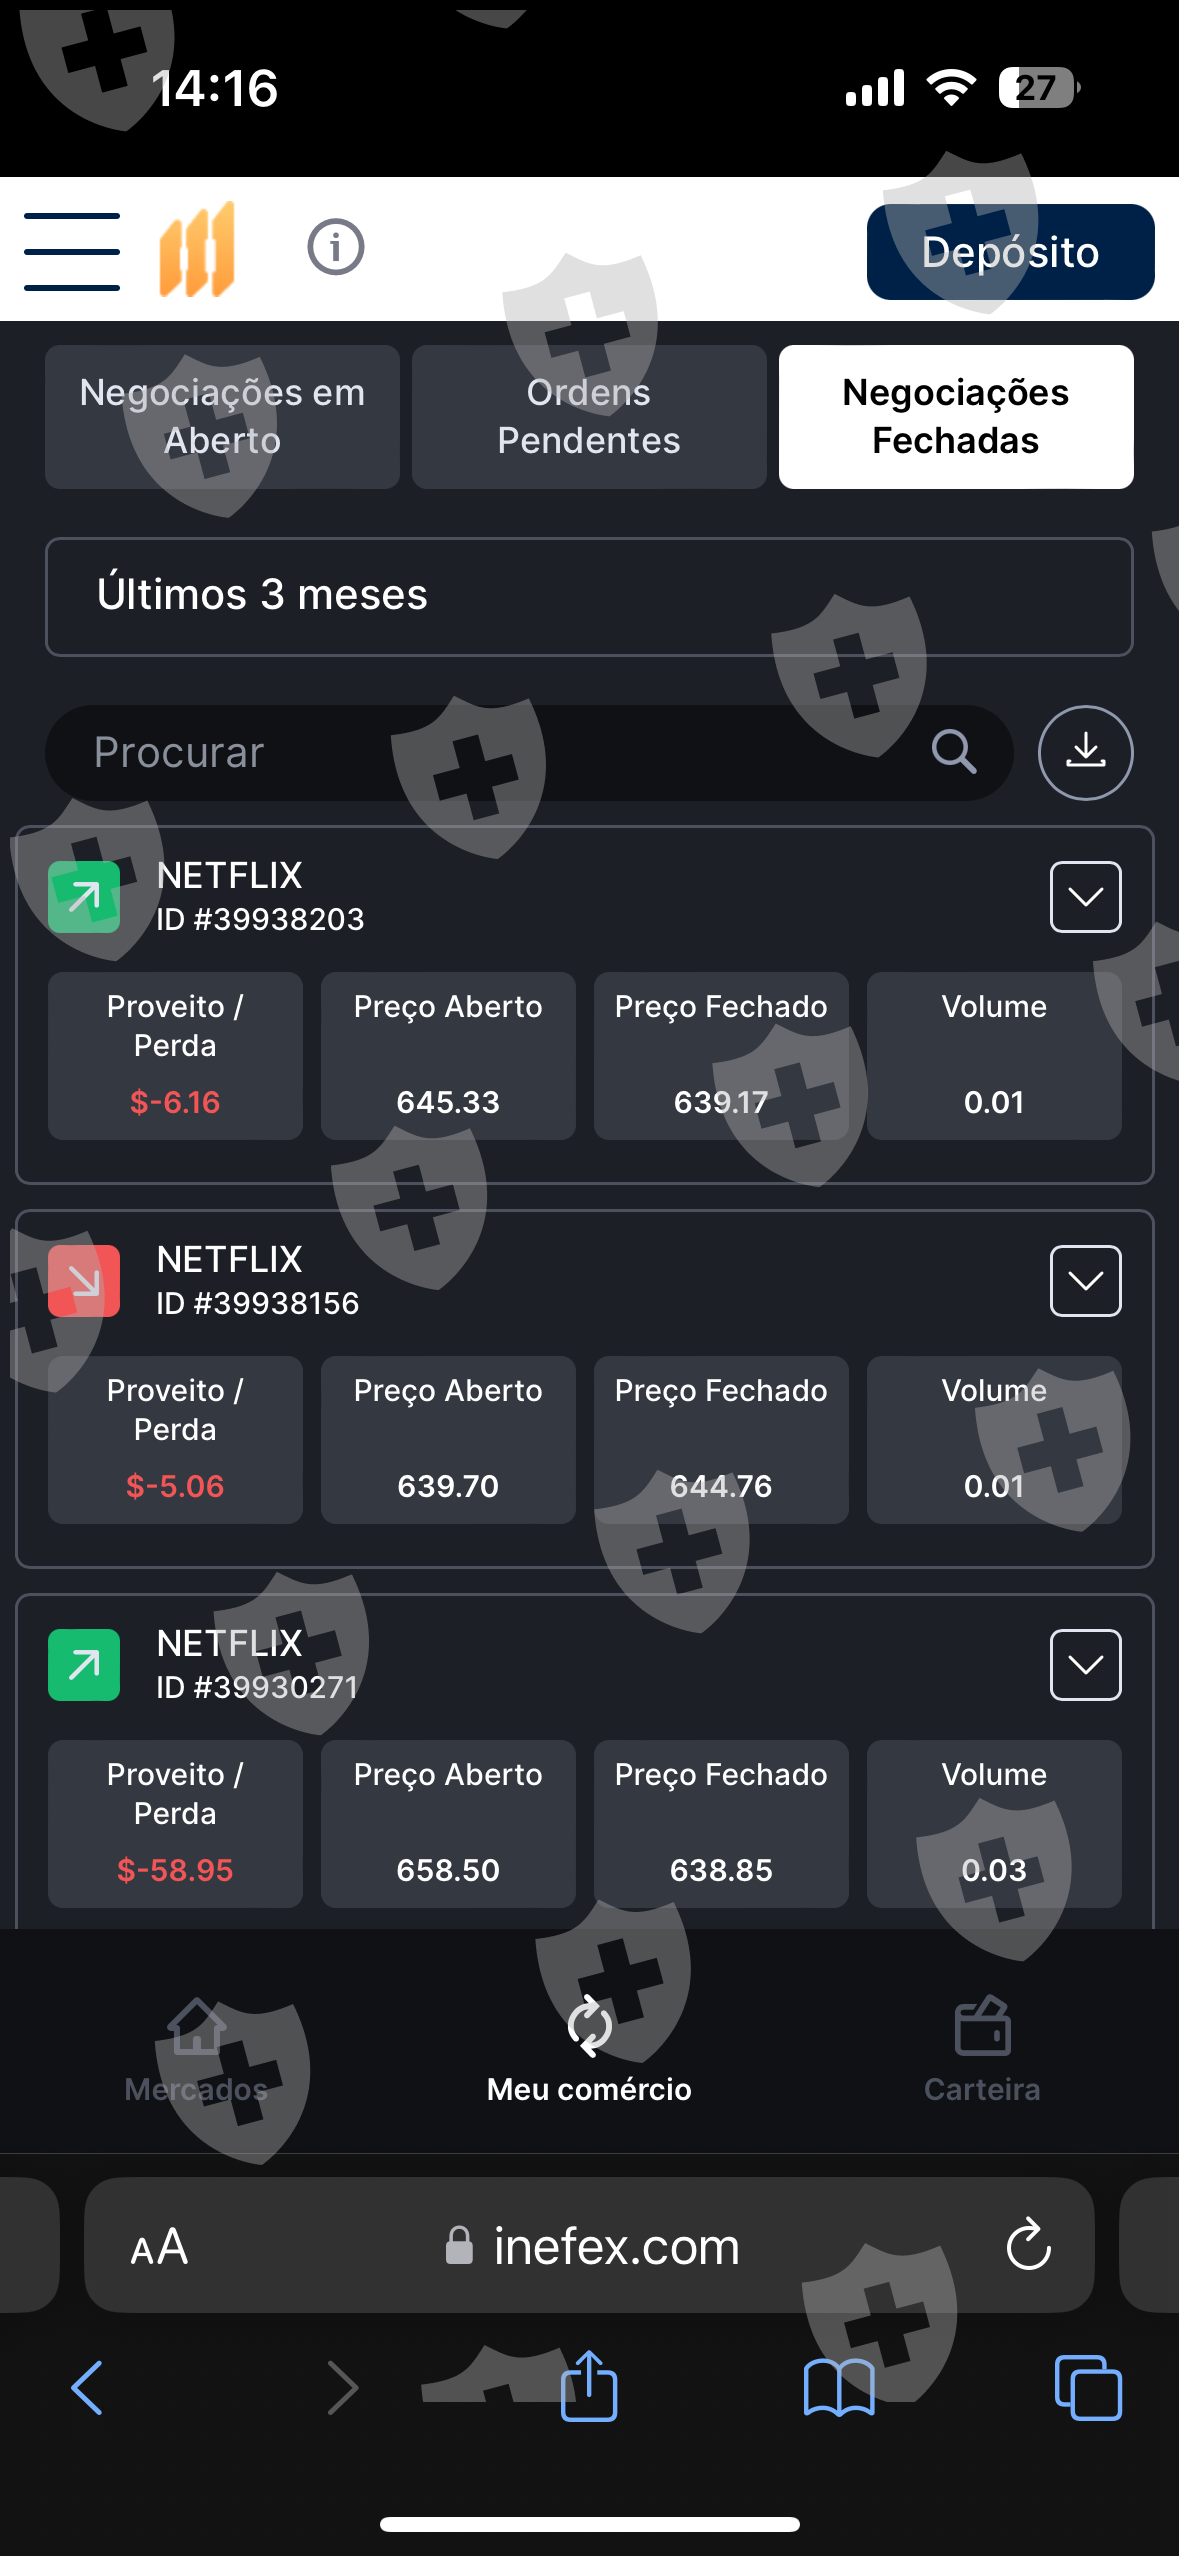Viewport: 1179px width, 2556px height.
Task: Tap the search magnifier icon
Action: [953, 751]
